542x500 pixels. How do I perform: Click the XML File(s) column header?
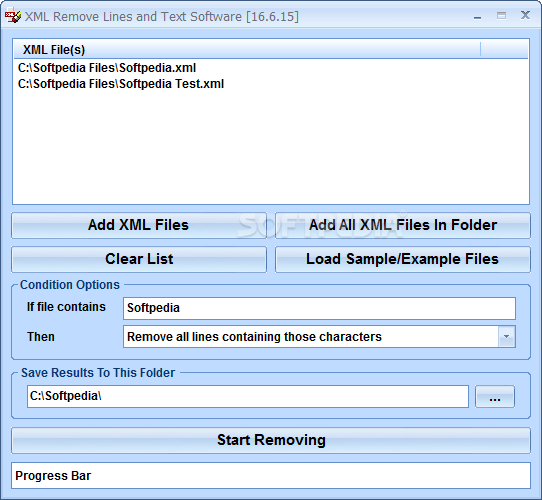click(x=247, y=50)
